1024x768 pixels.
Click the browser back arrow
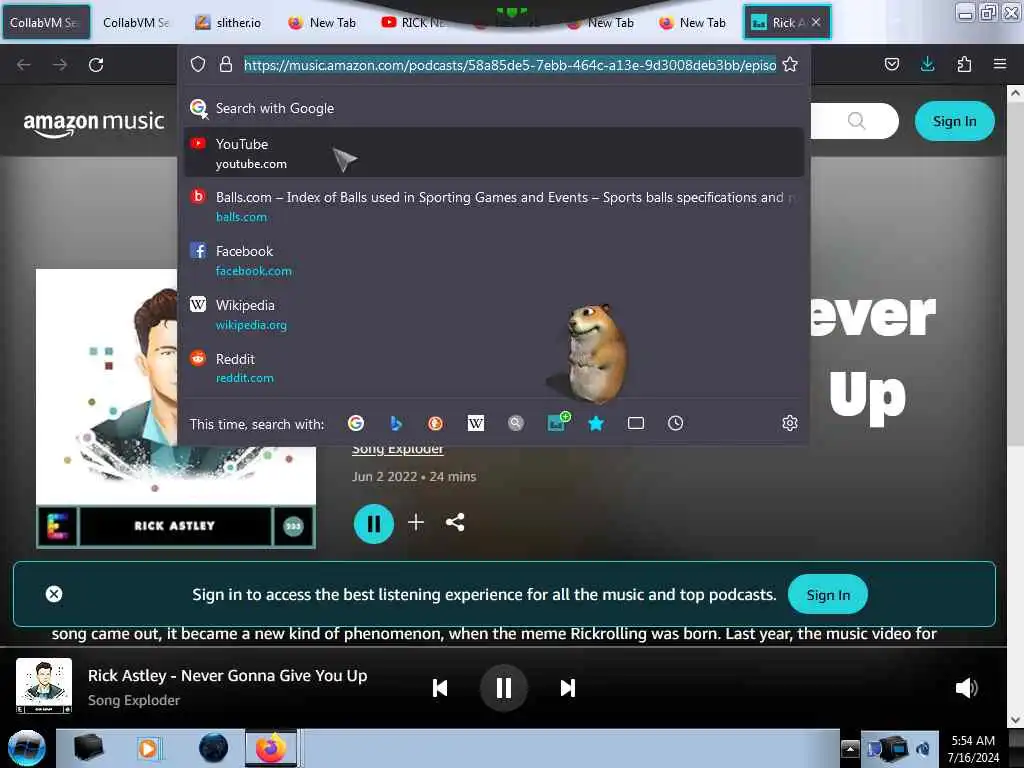[x=24, y=65]
